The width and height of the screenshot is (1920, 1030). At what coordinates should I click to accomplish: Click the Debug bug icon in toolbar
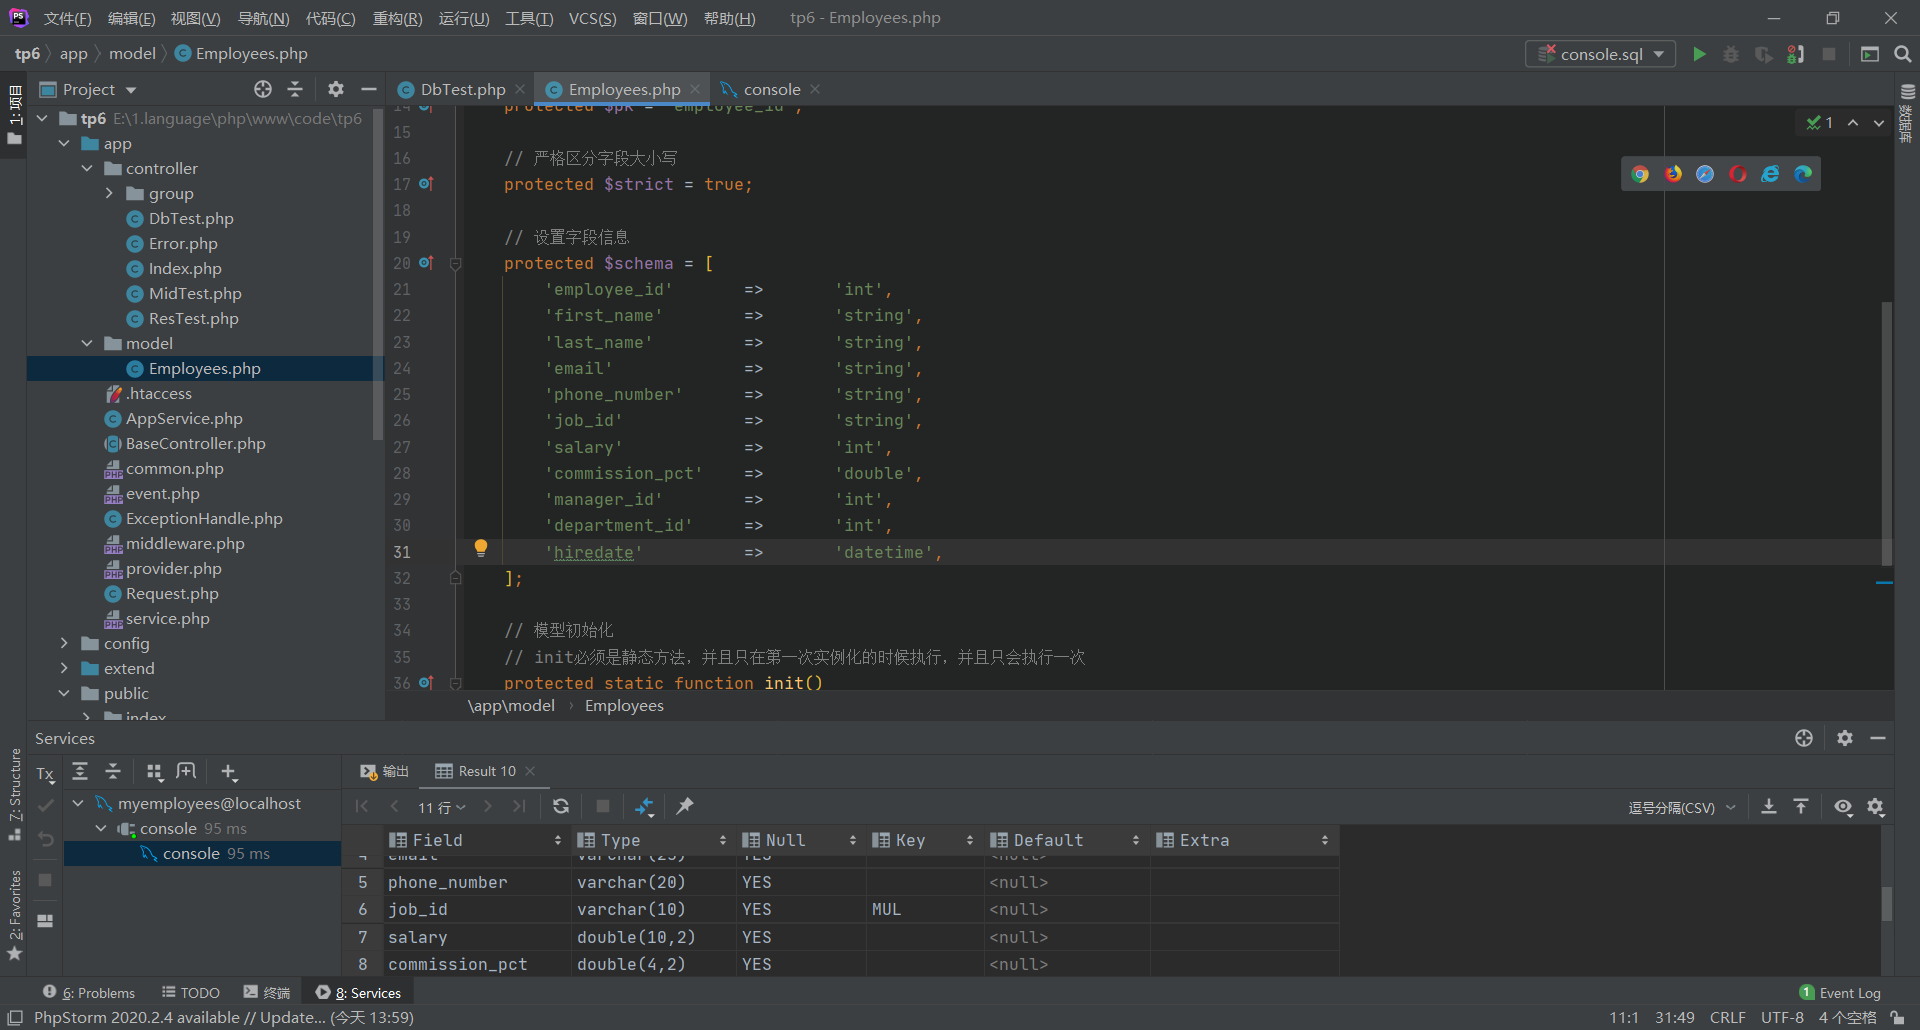[1731, 54]
